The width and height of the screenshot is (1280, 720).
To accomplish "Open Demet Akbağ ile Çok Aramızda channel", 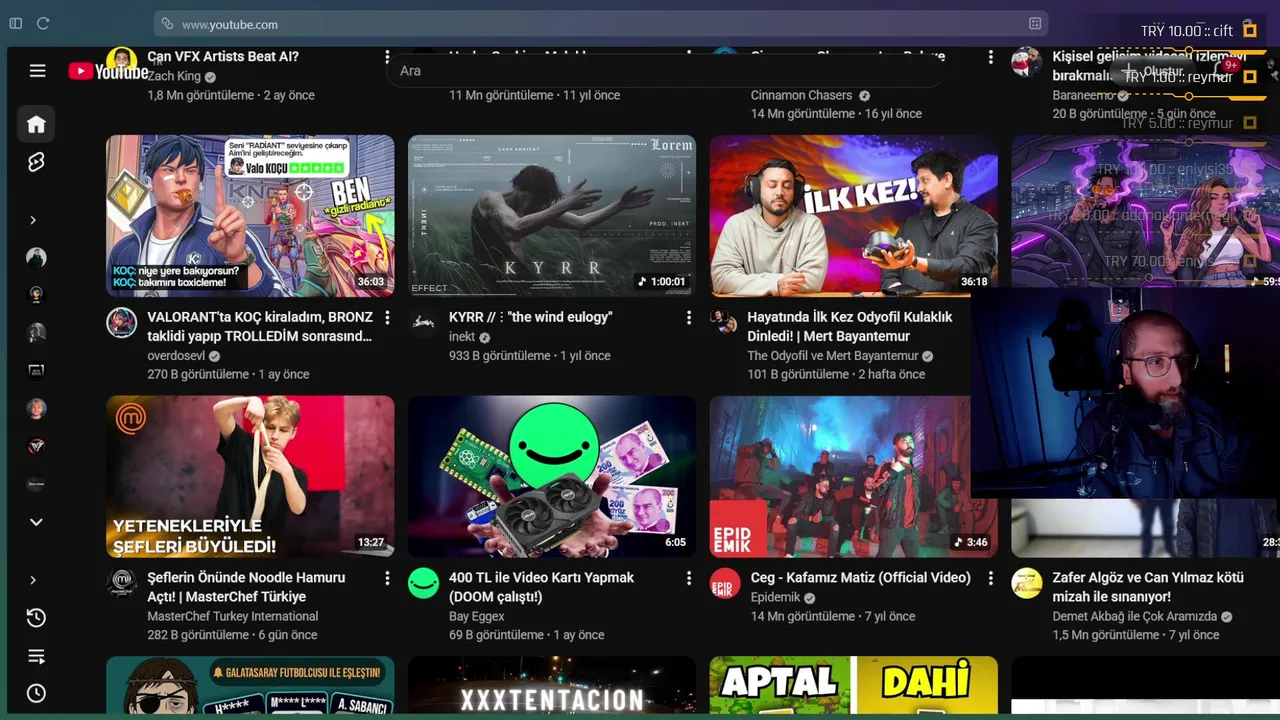I will 1134,616.
